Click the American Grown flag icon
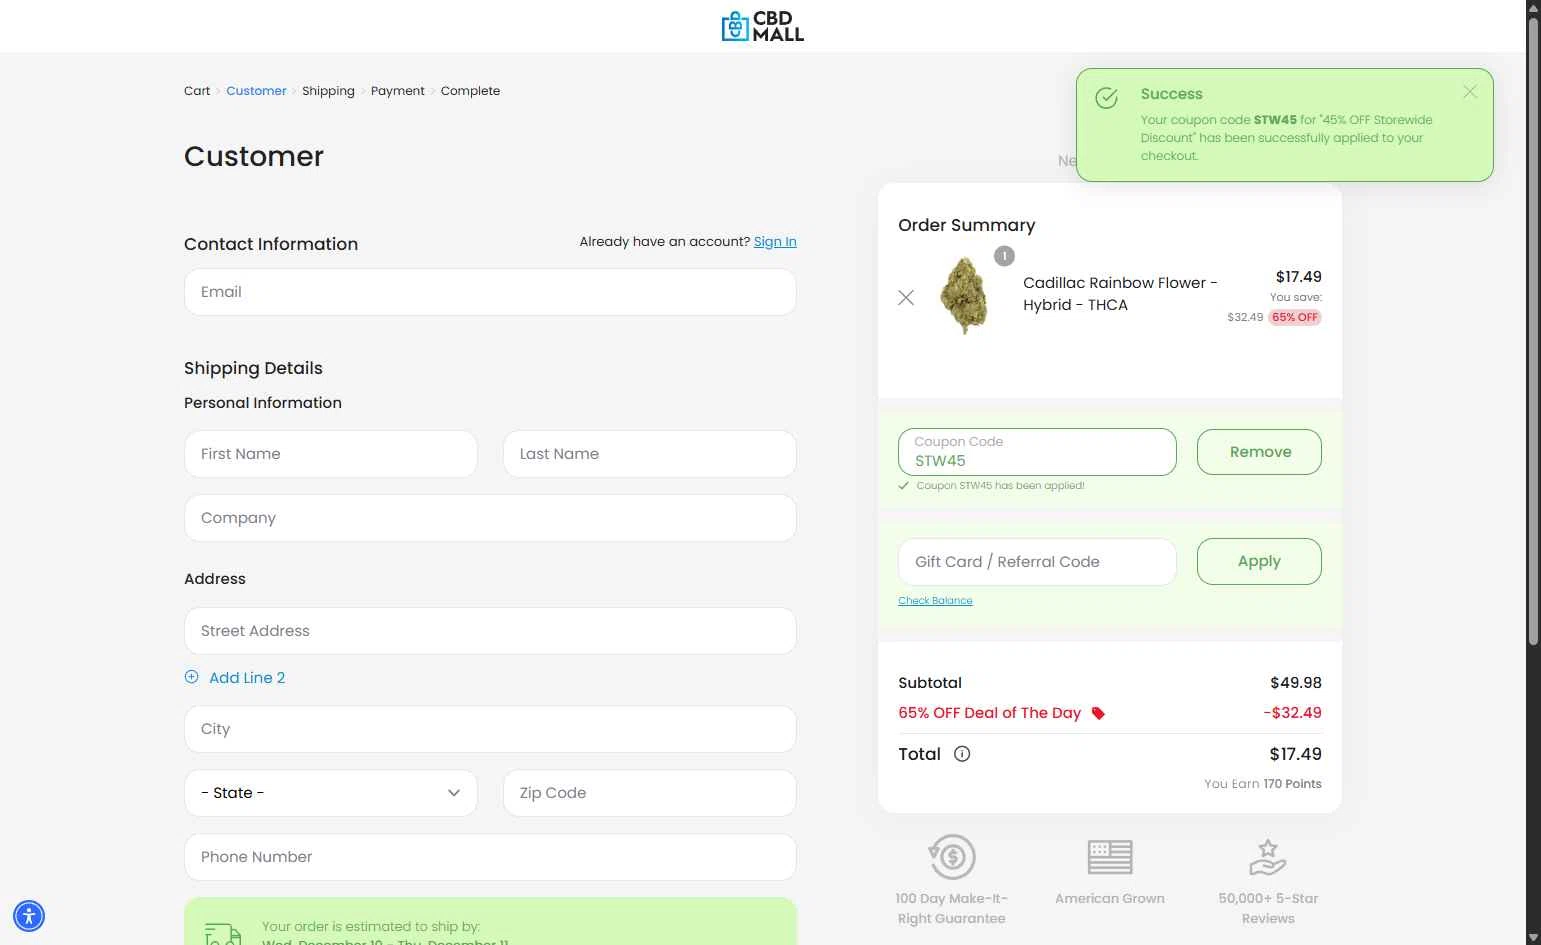Screen dimensions: 1541x945 pyautogui.click(x=1110, y=857)
